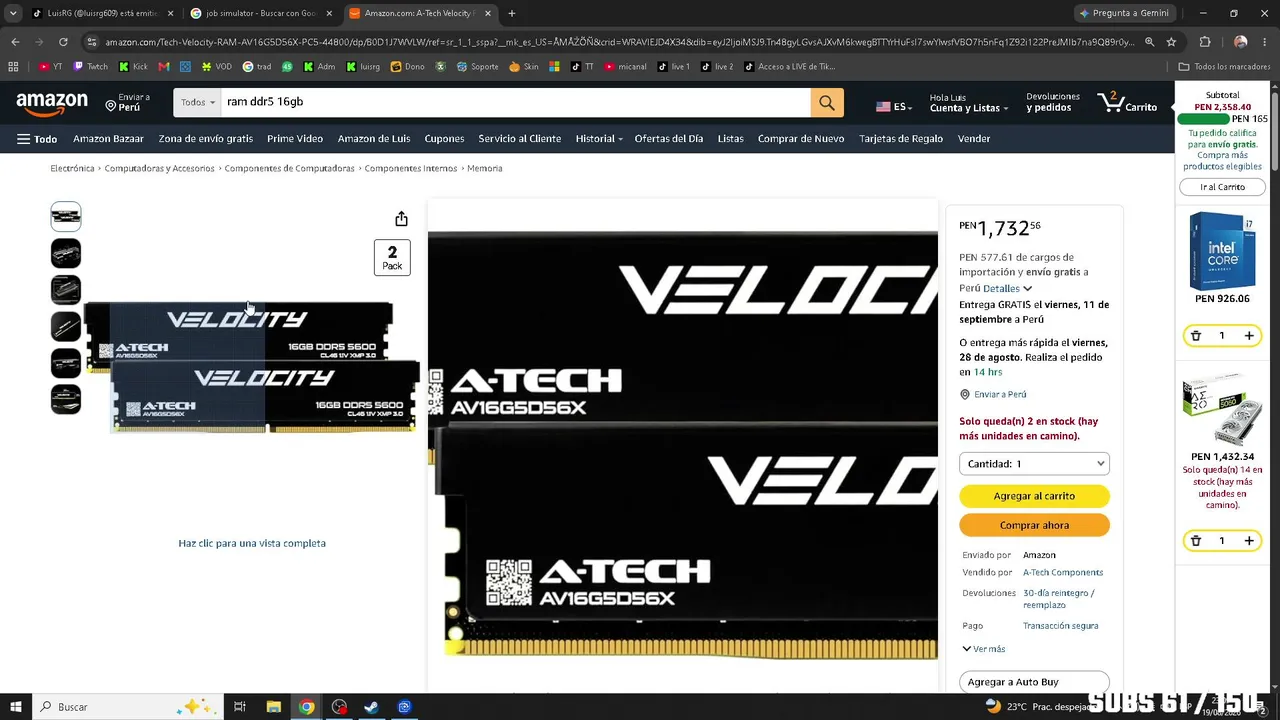Viewport: 1280px width, 720px height.
Task: Open the apps grid in bookmarks bar
Action: pyautogui.click(x=13, y=67)
